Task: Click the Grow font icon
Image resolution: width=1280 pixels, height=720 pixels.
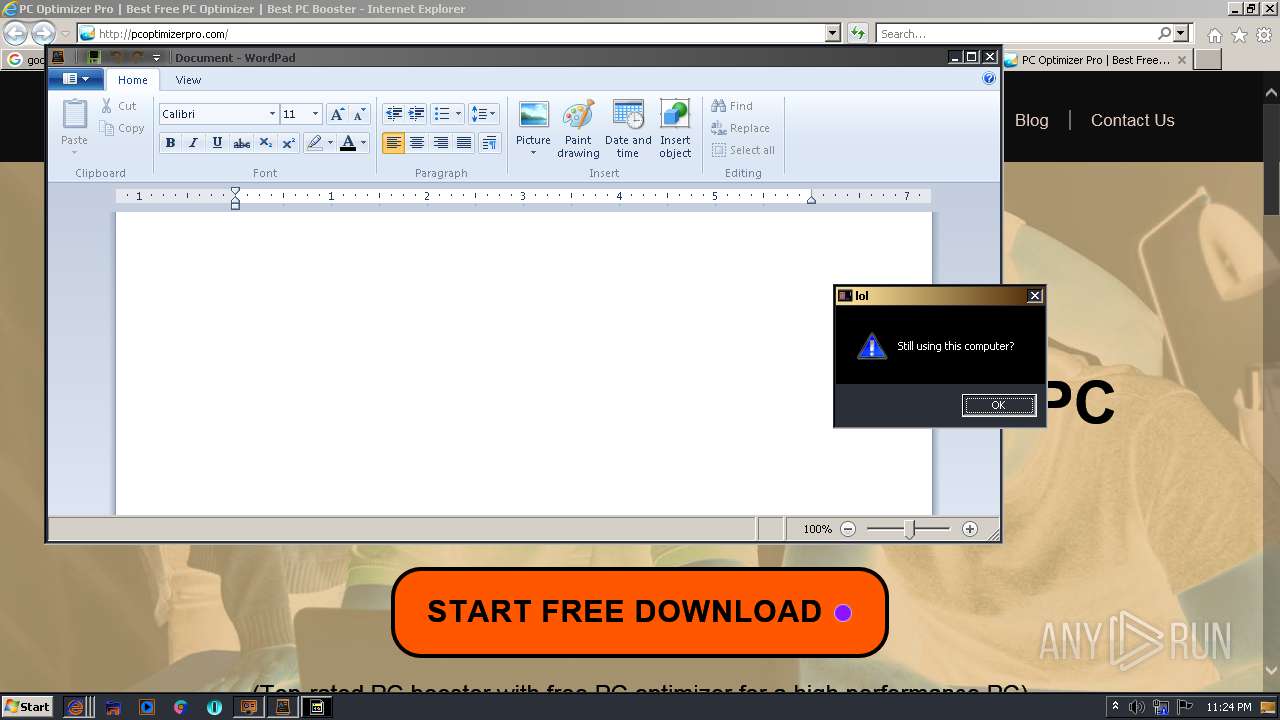Action: [x=338, y=114]
